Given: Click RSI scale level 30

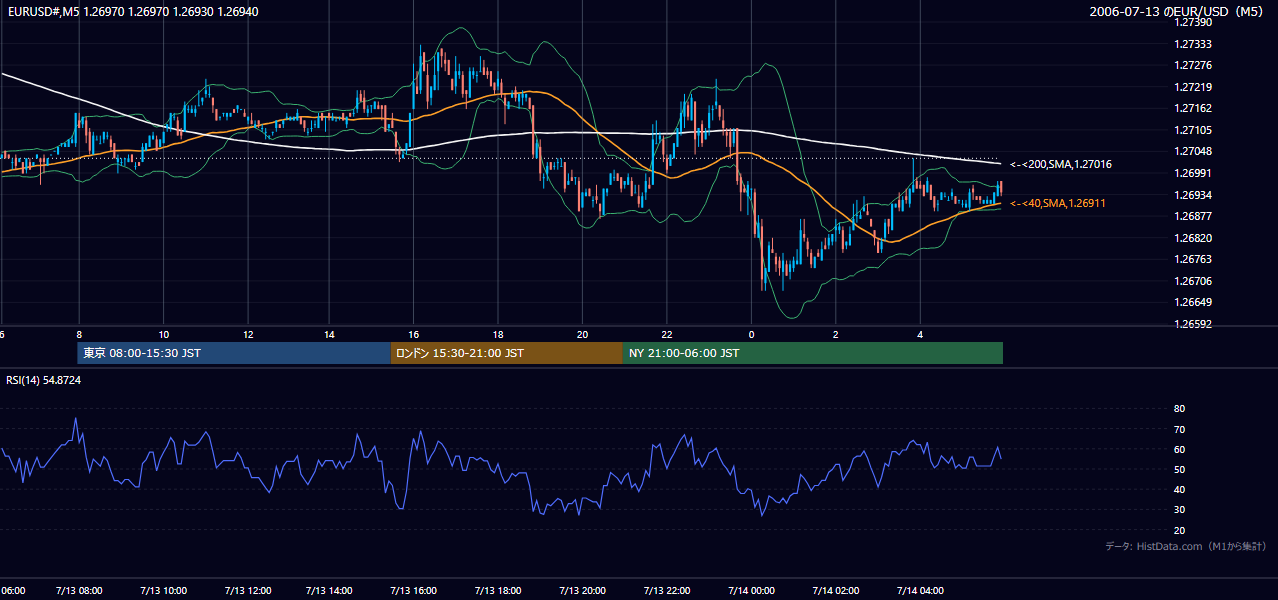Looking at the screenshot, I should pyautogui.click(x=1180, y=510).
